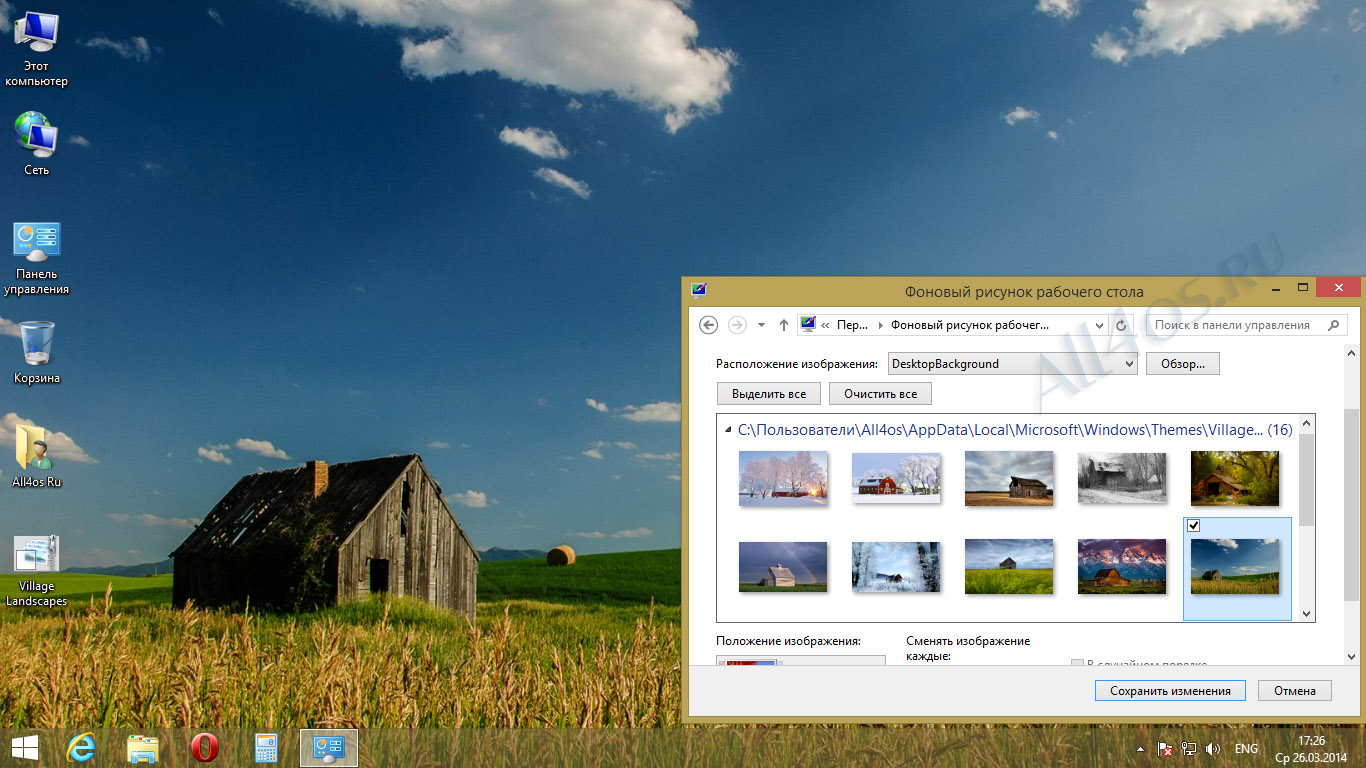Image resolution: width=1366 pixels, height=768 pixels.
Task: Click the Forward navigation arrow
Action: point(738,325)
